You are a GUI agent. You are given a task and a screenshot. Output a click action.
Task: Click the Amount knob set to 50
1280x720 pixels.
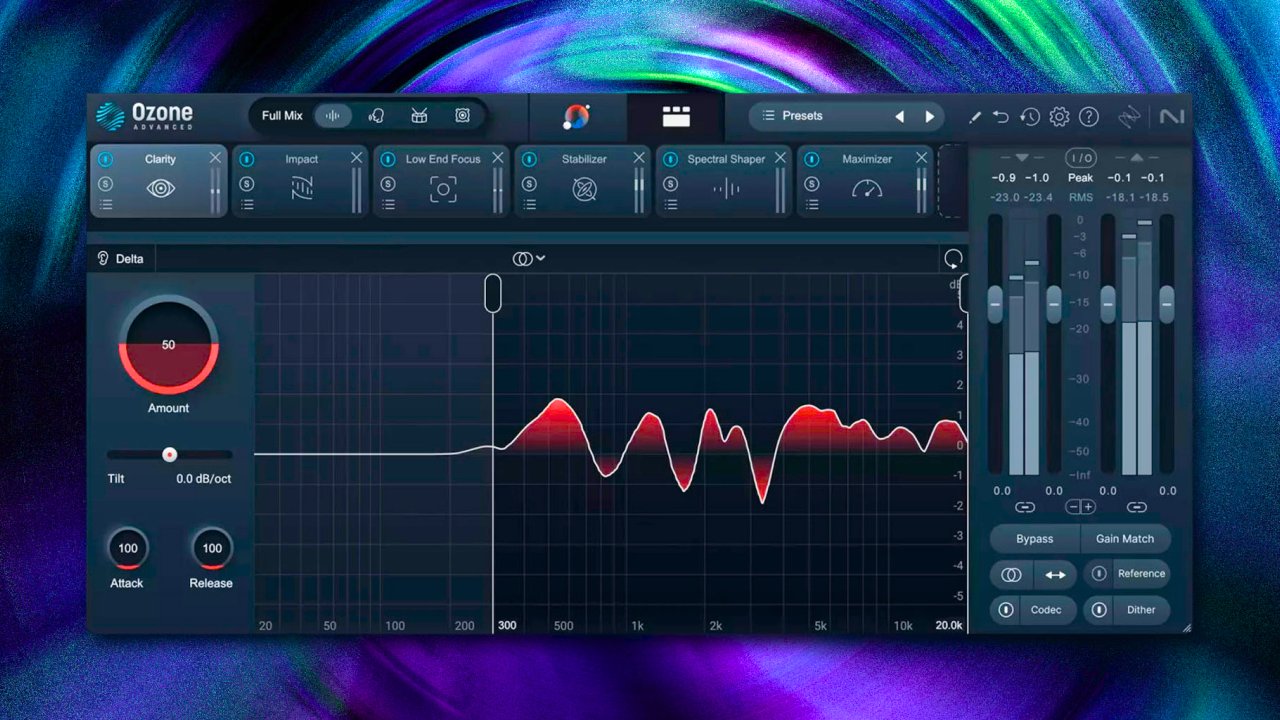(x=168, y=344)
